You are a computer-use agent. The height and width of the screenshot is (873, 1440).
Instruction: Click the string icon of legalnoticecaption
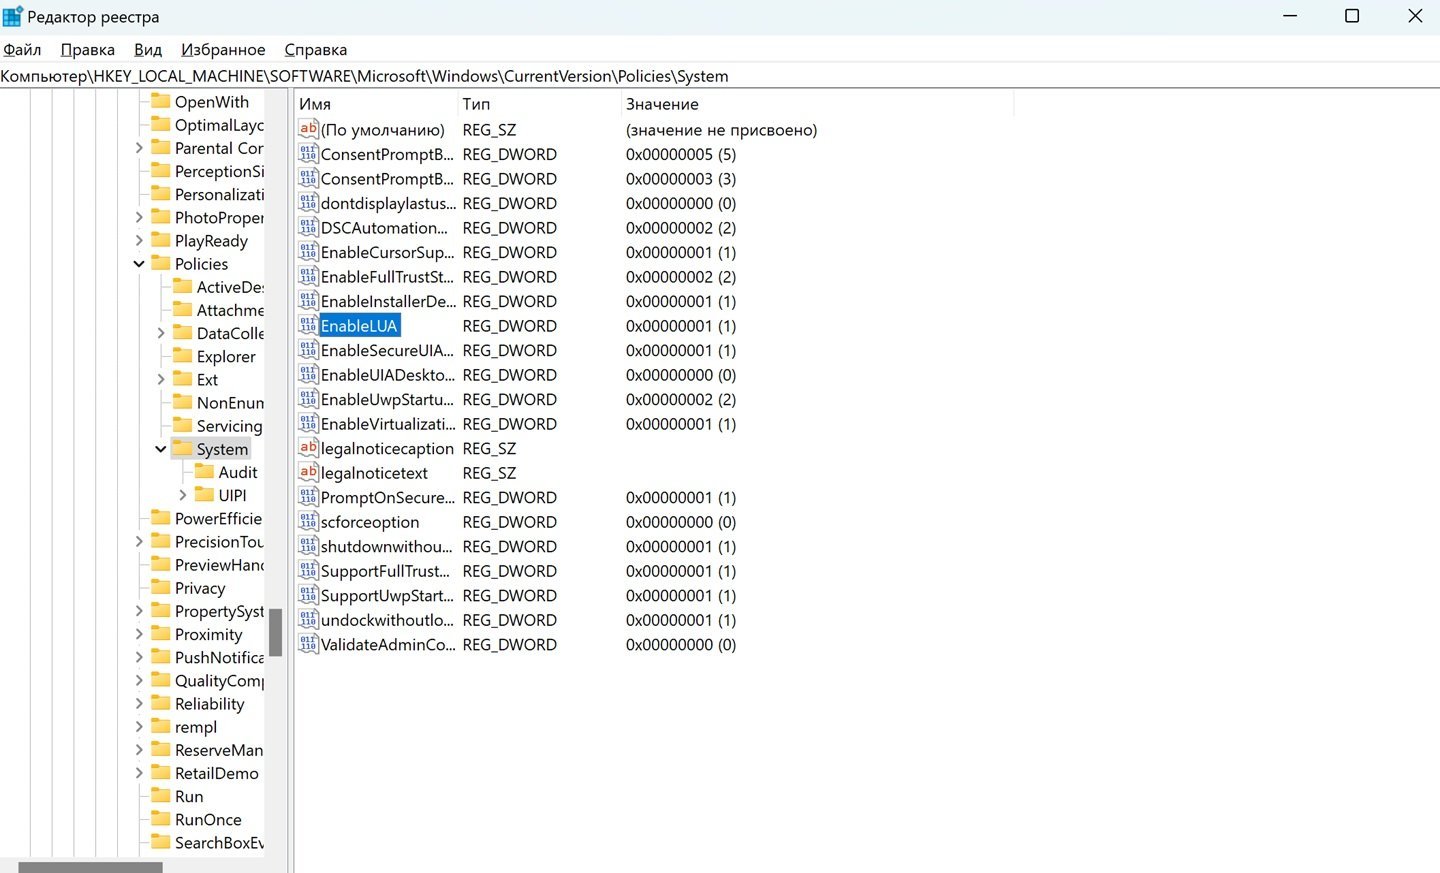(x=308, y=448)
